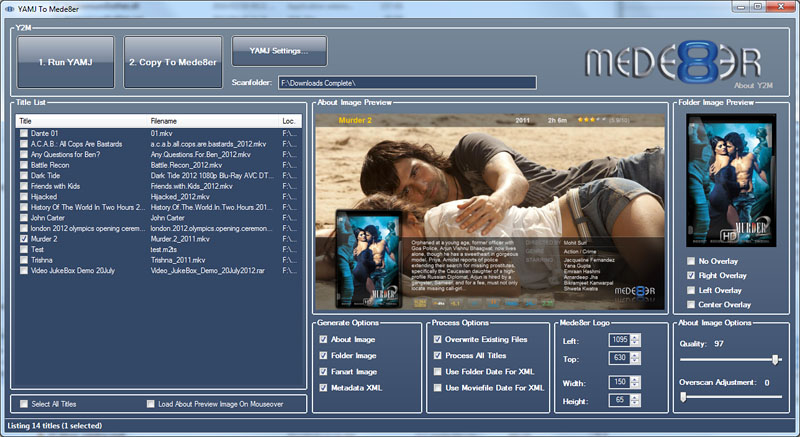The height and width of the screenshot is (437, 800).
Task: Sort list by the Title column header
Action: [82, 121]
